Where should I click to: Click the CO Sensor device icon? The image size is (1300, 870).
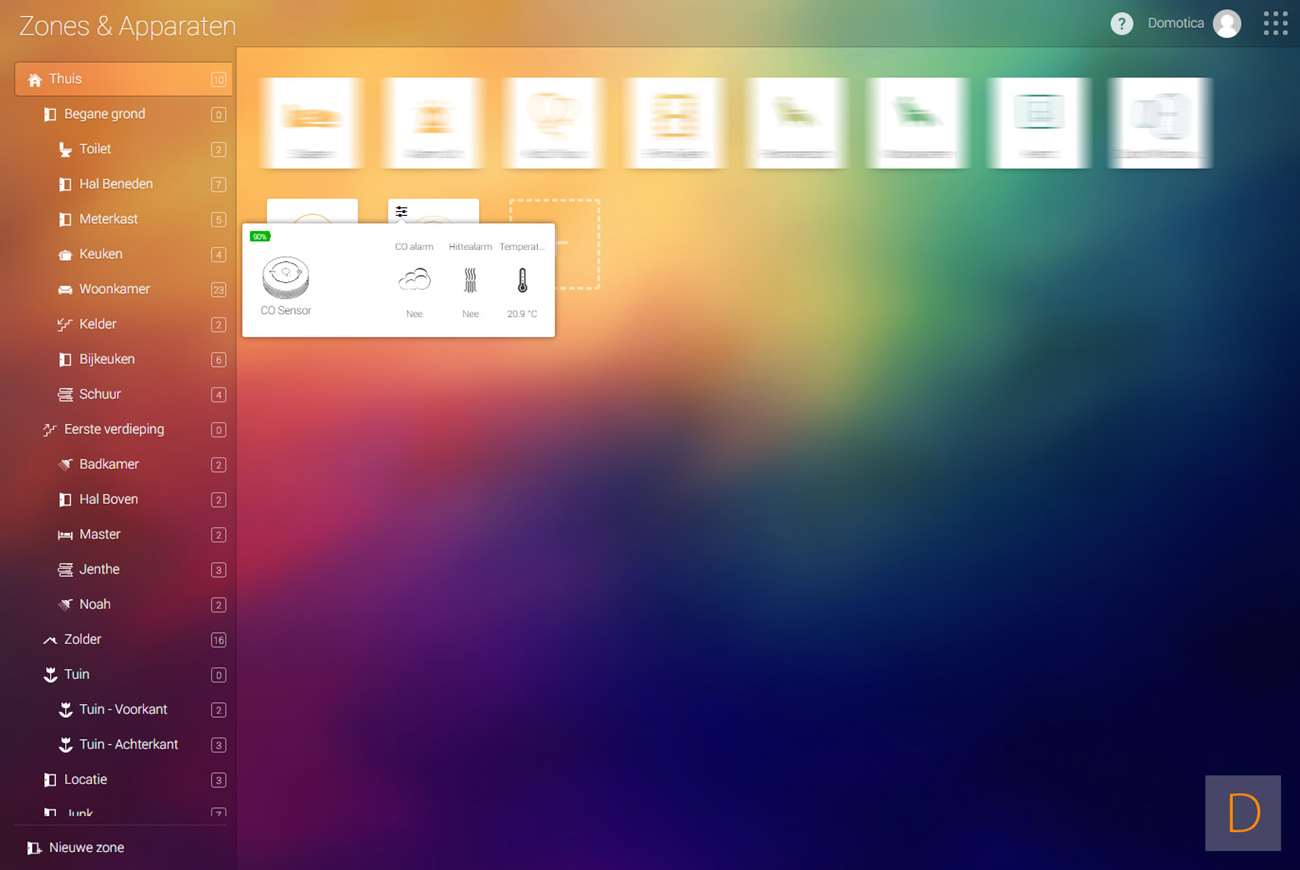pos(285,279)
